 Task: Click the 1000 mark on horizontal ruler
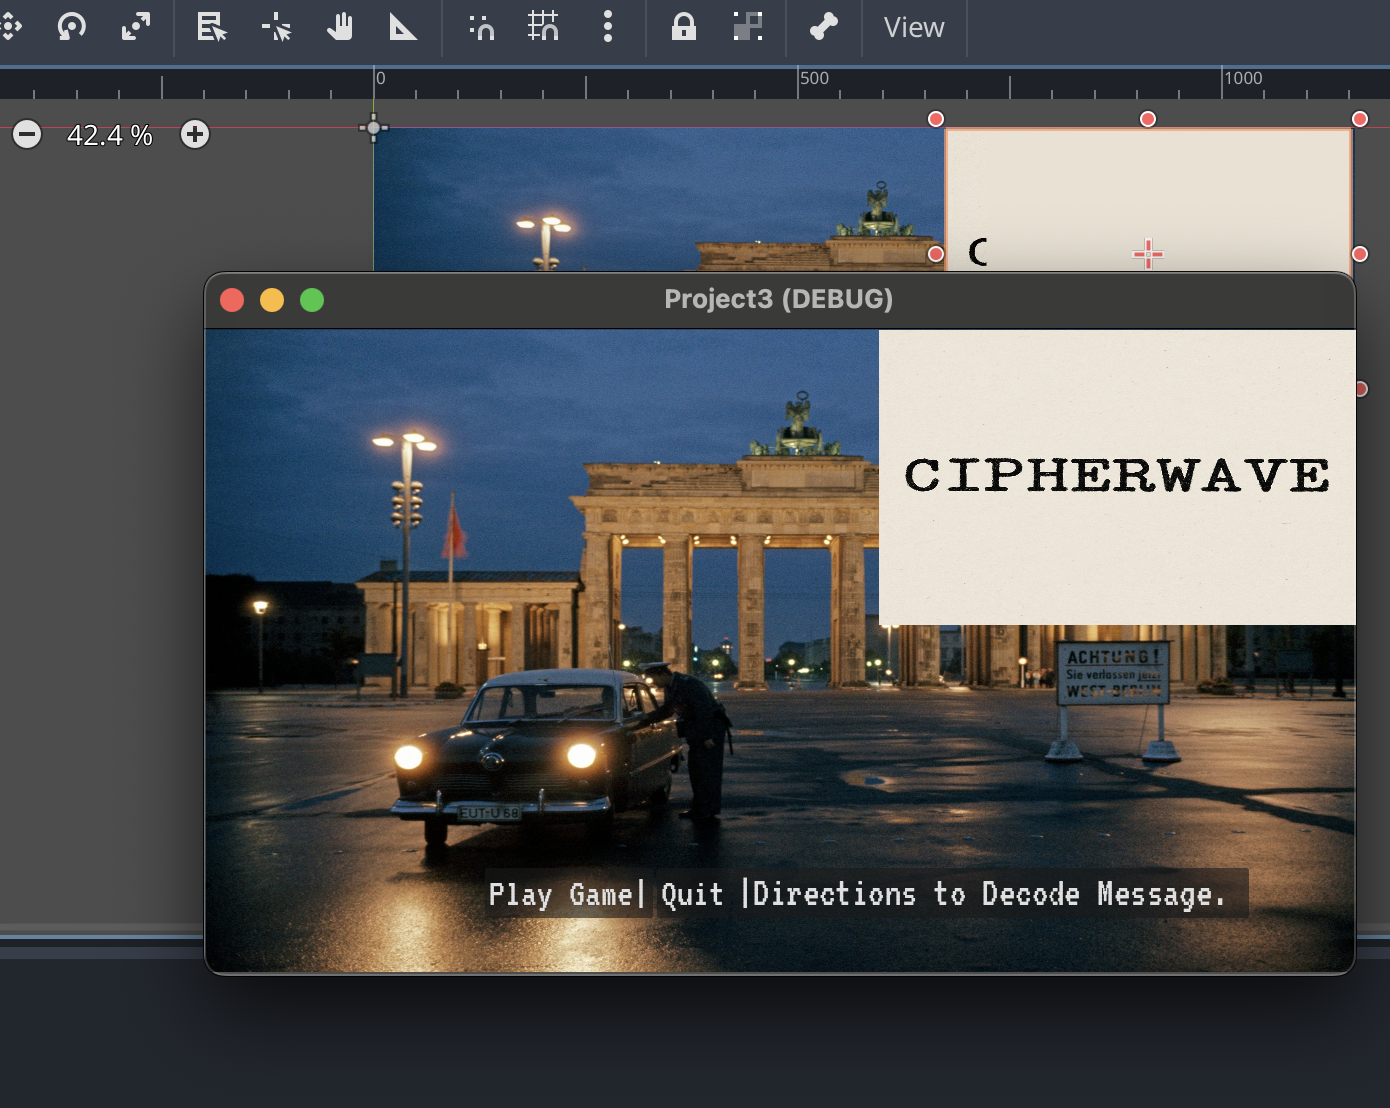1243,78
